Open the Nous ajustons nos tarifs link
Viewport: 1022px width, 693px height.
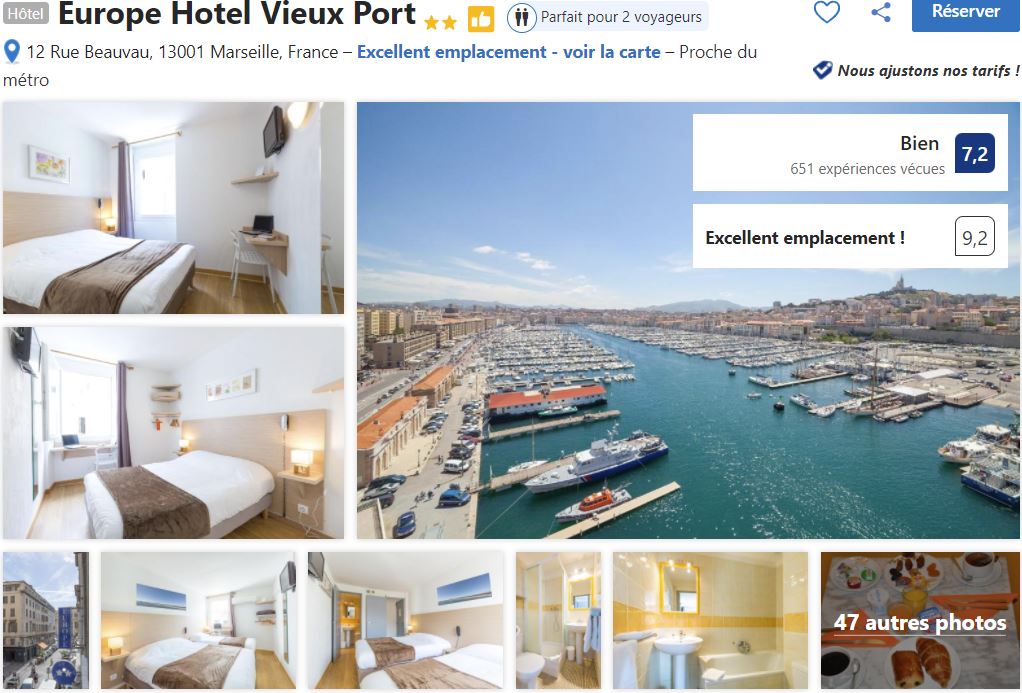pyautogui.click(x=928, y=70)
